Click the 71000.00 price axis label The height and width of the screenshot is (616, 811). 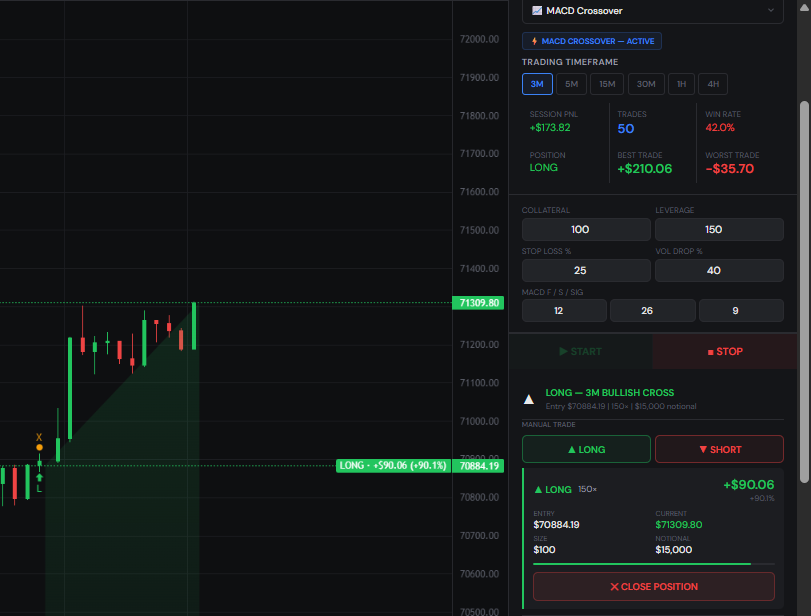(x=479, y=421)
